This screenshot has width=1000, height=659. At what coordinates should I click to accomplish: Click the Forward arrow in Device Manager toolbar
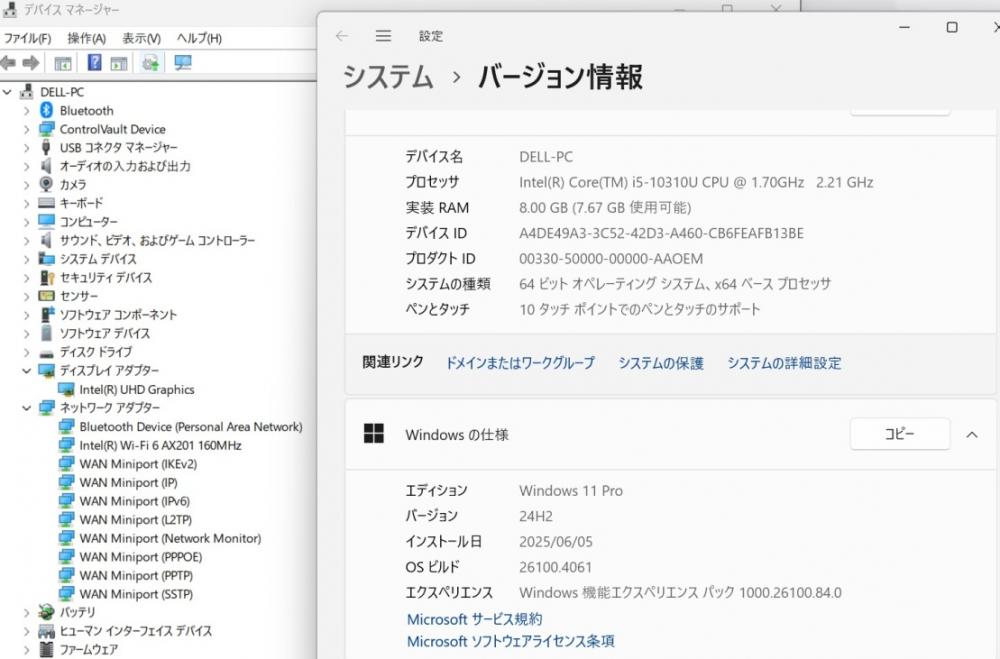(31, 63)
